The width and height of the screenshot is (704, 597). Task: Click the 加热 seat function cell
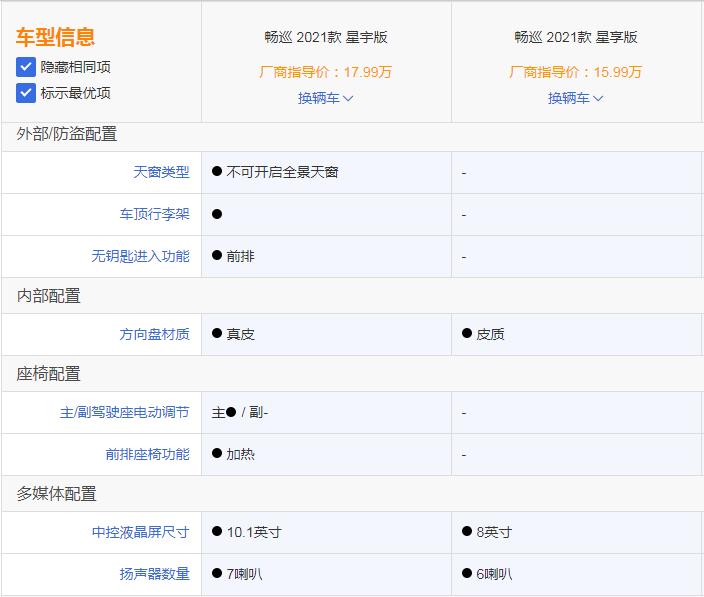coord(326,454)
